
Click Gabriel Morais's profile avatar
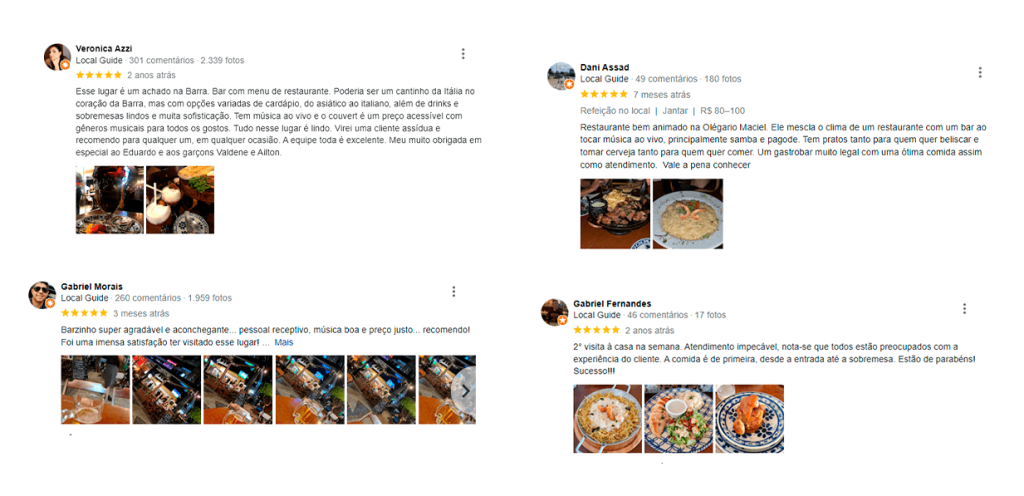click(42, 295)
